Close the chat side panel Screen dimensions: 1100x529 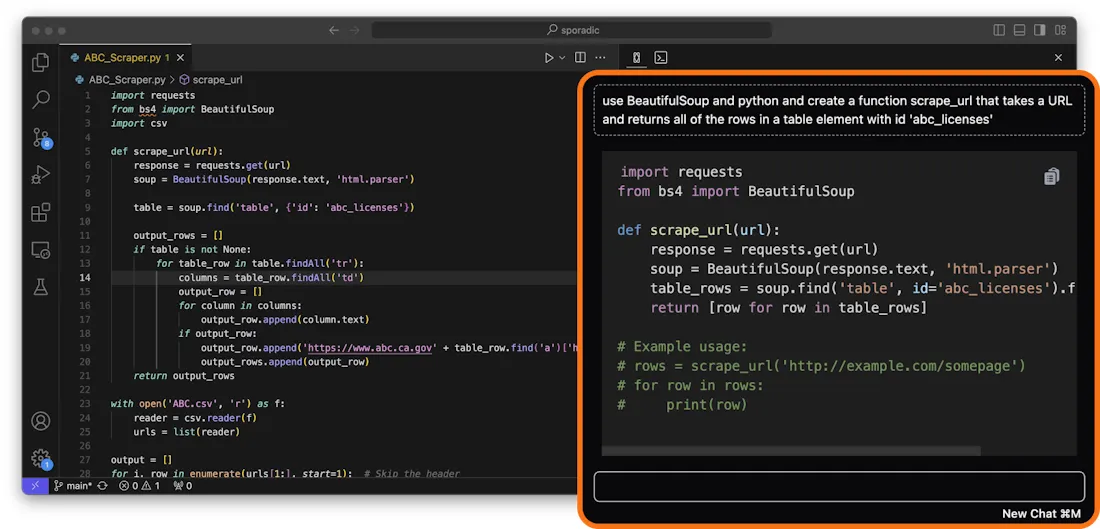point(1059,58)
